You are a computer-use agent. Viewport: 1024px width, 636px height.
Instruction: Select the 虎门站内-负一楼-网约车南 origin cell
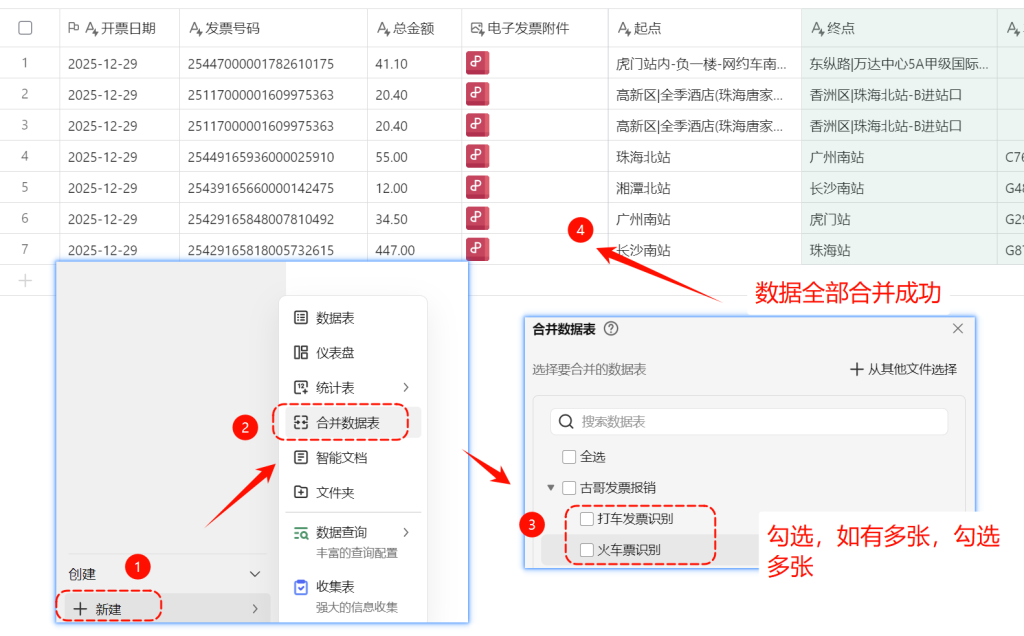point(705,63)
